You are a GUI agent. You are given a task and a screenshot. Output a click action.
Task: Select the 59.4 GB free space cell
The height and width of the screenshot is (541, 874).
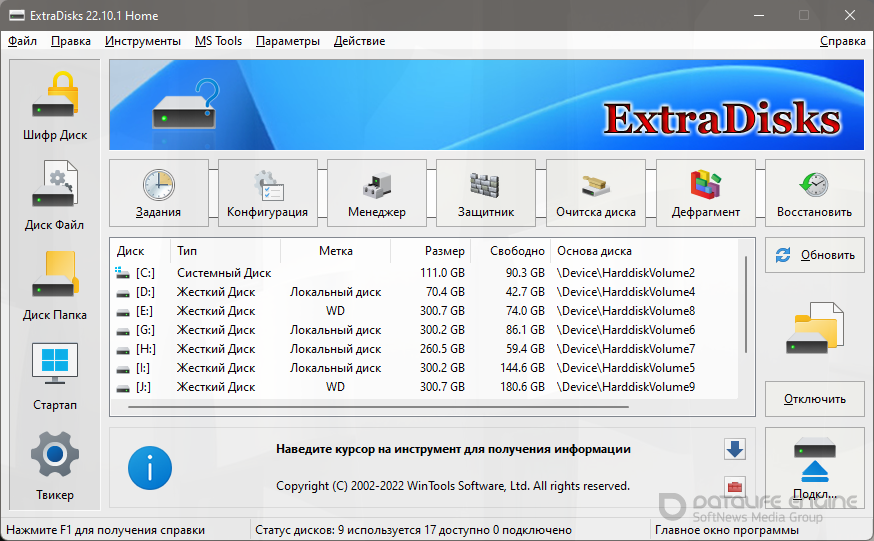(x=525, y=349)
